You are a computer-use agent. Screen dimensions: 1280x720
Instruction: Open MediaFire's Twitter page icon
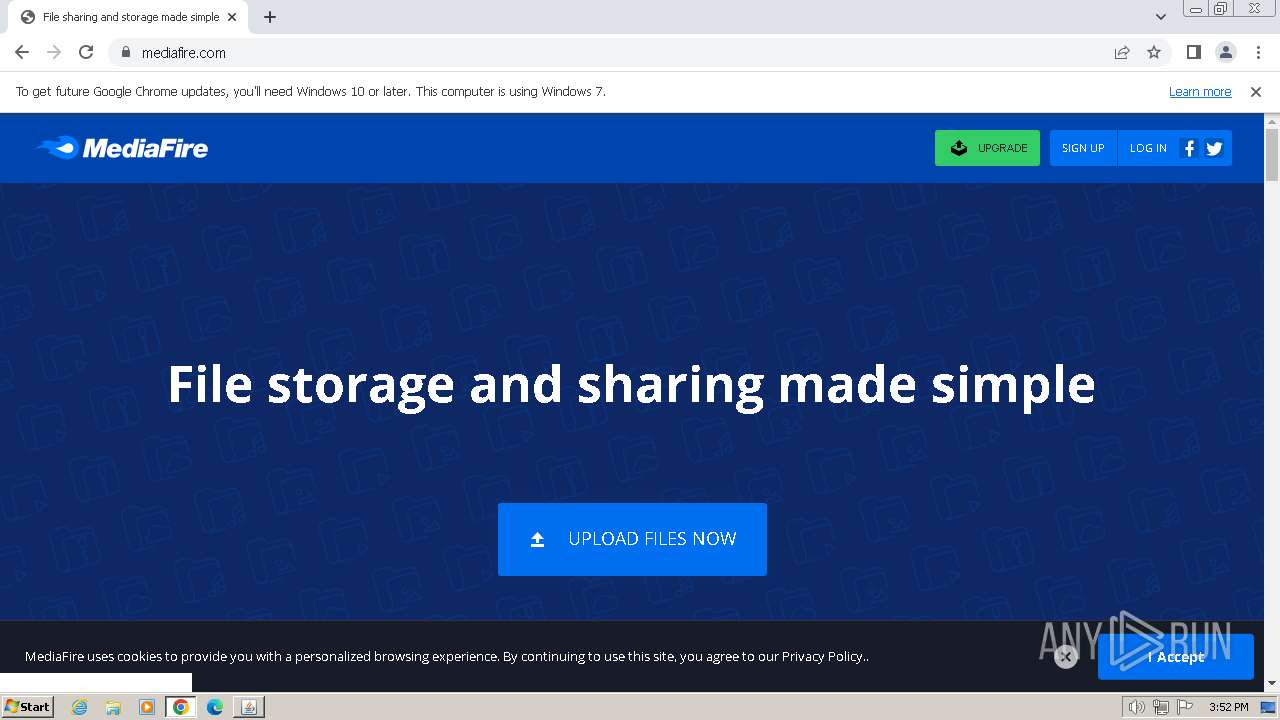pos(1214,148)
